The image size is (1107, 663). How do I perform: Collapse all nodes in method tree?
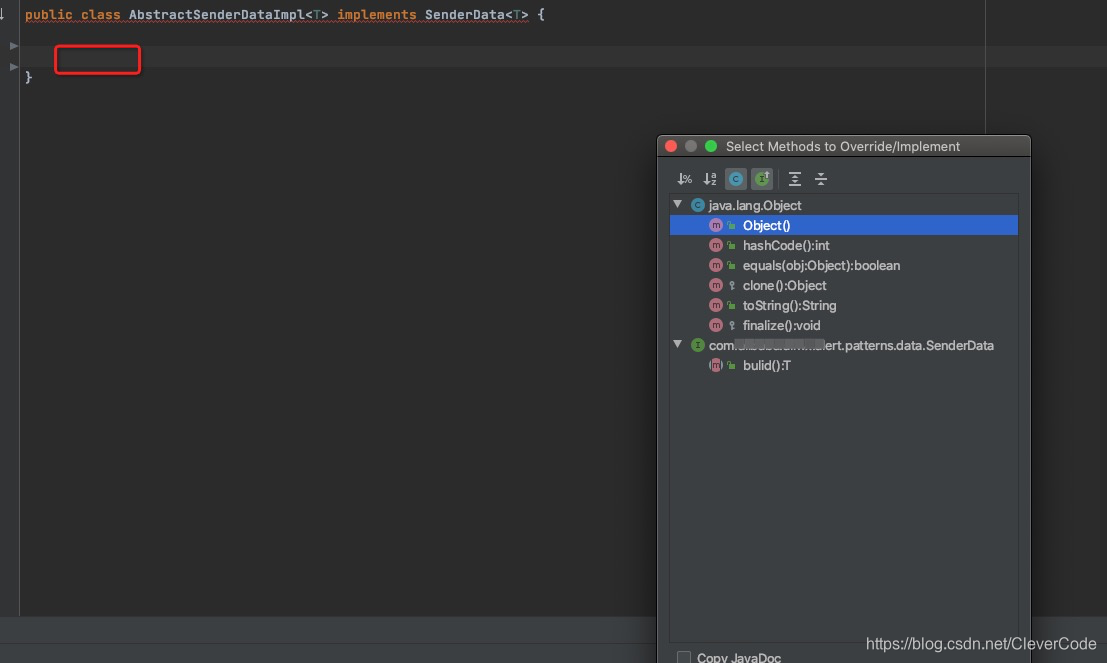[x=820, y=179]
